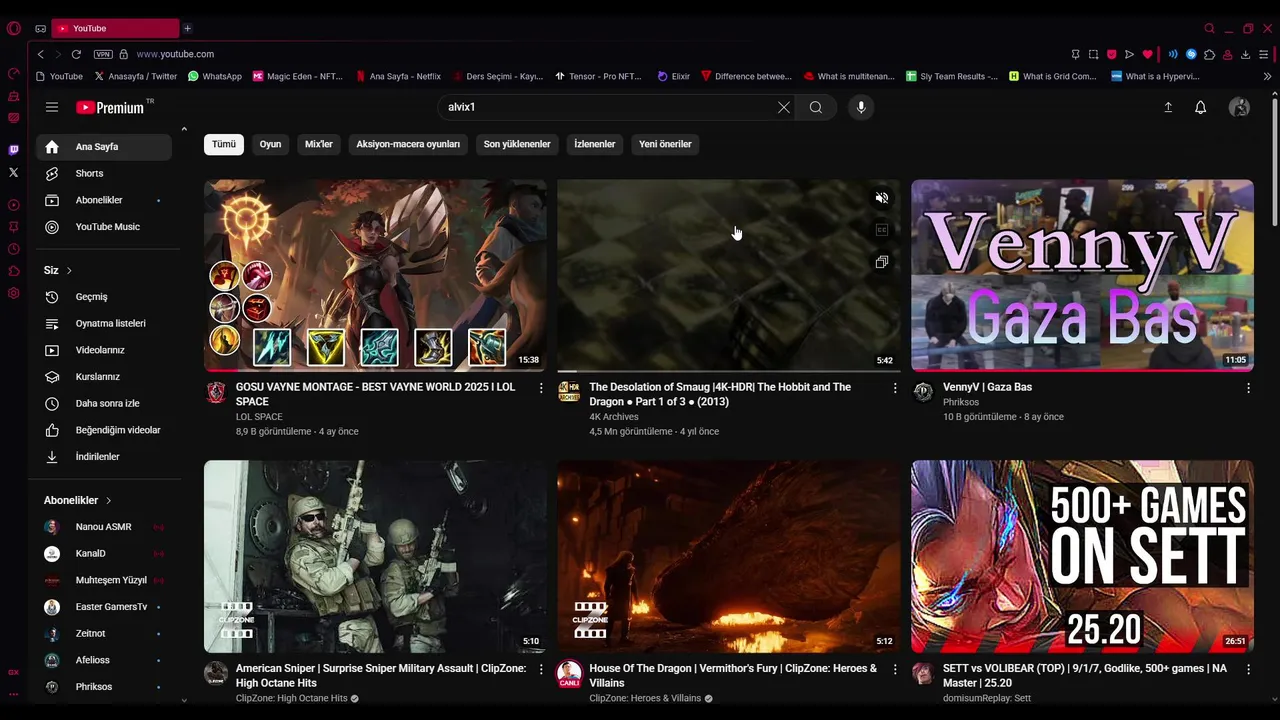Open the Ana Sayfa - Netflix bookmark
Image resolution: width=1280 pixels, height=720 pixels.
coord(397,76)
